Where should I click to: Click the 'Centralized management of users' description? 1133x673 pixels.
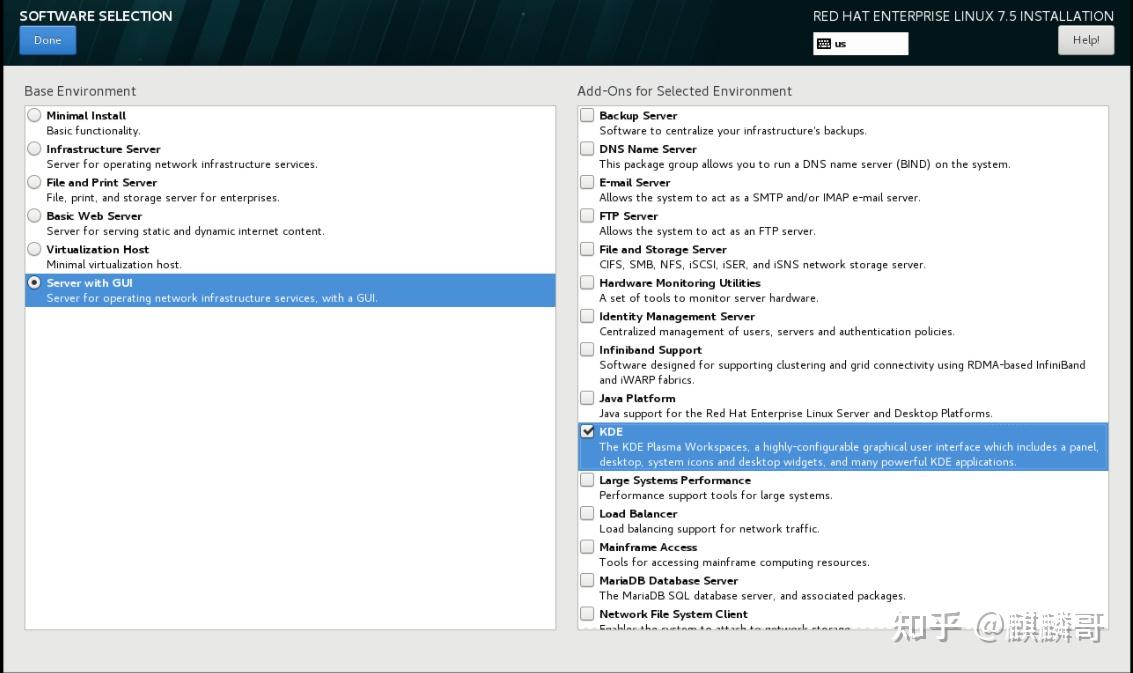[x=777, y=332]
